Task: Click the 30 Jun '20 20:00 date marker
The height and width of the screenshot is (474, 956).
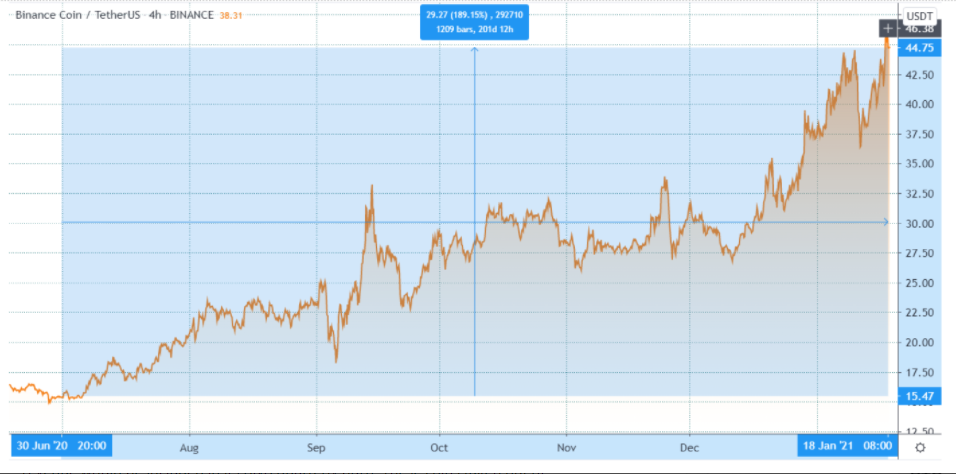Action: [62, 446]
